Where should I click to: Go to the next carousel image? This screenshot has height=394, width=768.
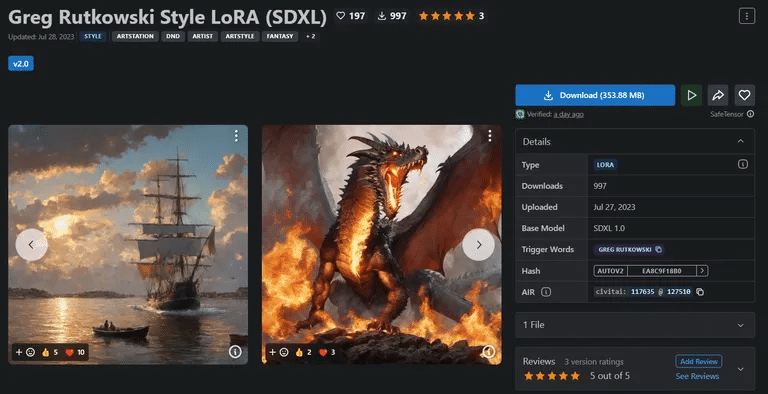point(479,245)
